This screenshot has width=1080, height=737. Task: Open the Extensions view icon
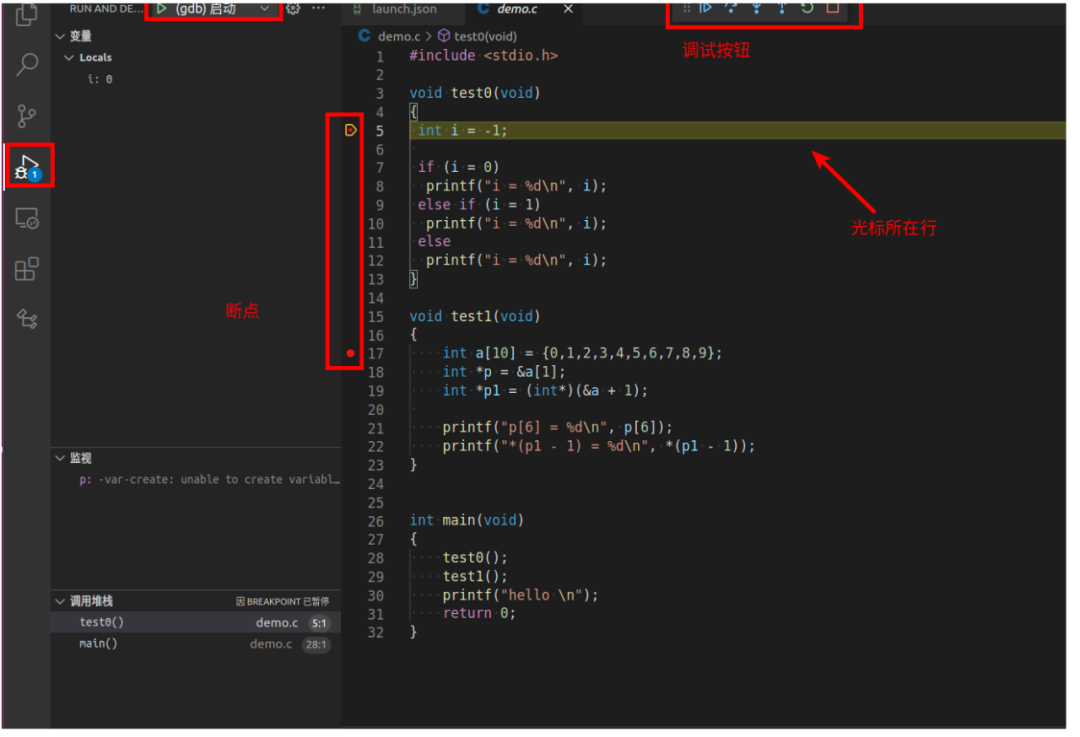[24, 268]
